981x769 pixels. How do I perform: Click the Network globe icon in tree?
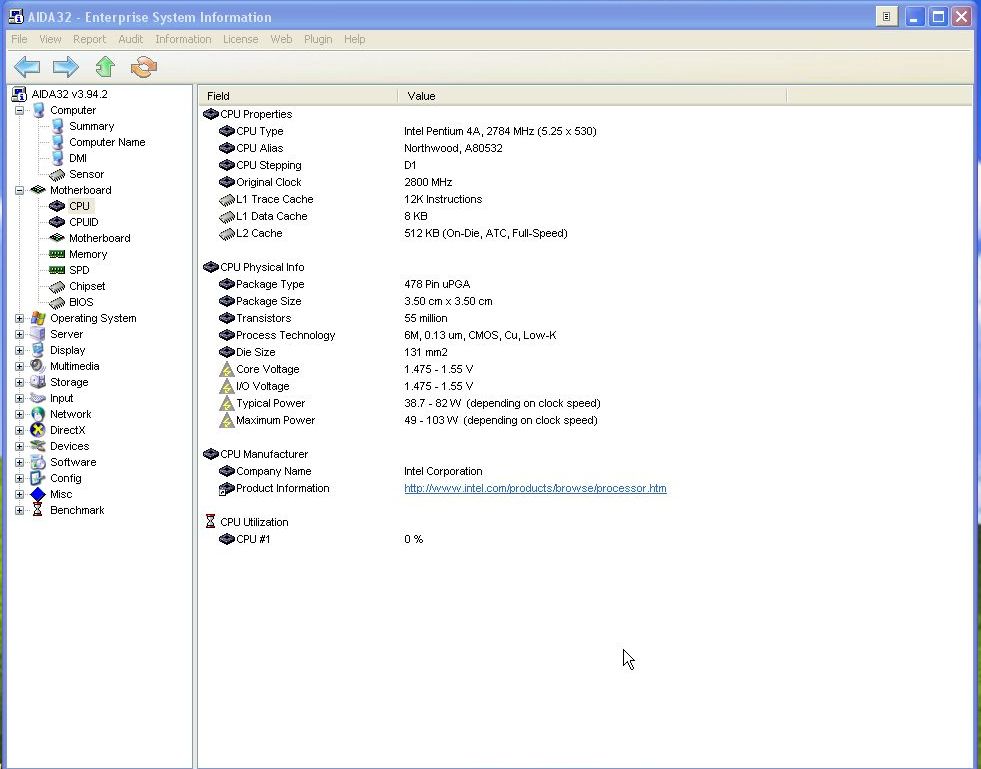[38, 414]
